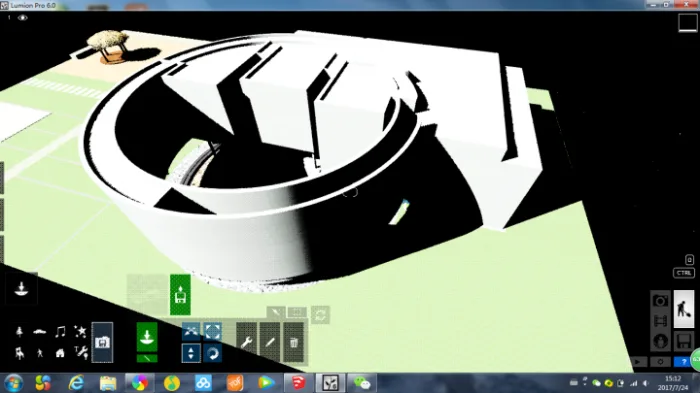The image size is (700, 393).
Task: Click the place-object tab on left edge
Action: click(21, 288)
